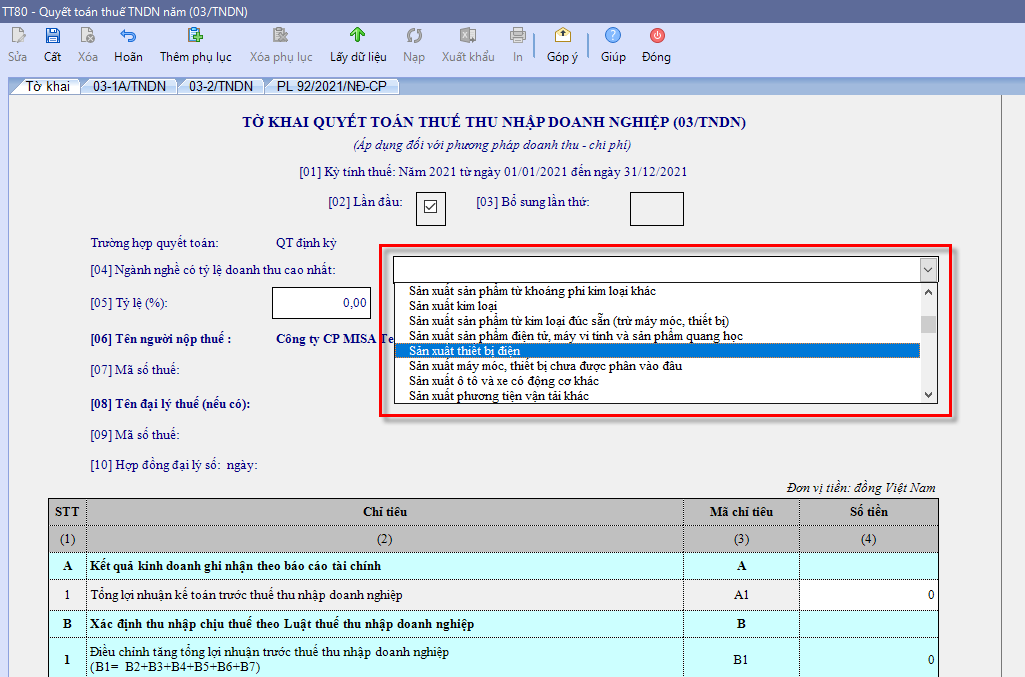Click the Bổ sung lần thứ box

[657, 208]
